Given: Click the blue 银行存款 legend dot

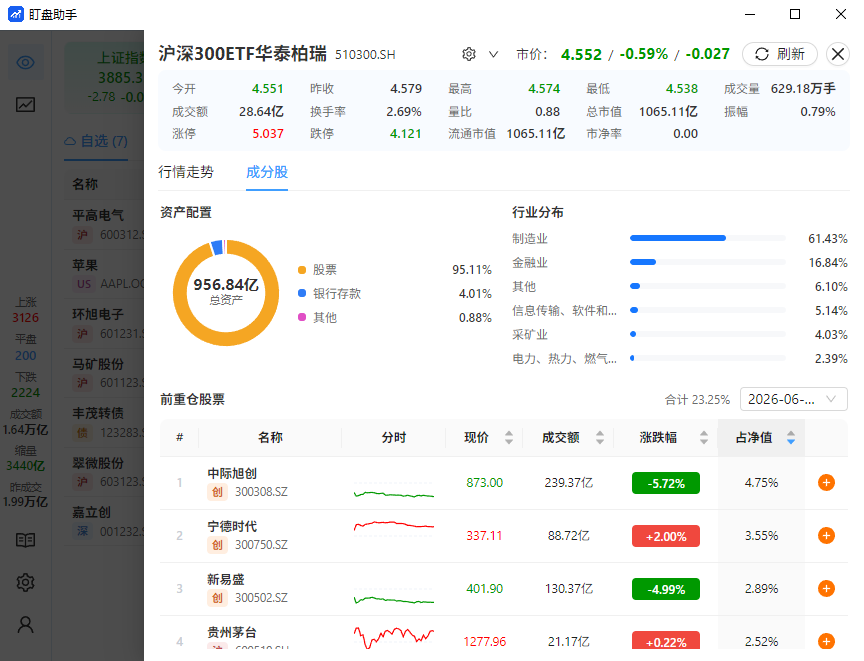Looking at the screenshot, I should point(301,293).
